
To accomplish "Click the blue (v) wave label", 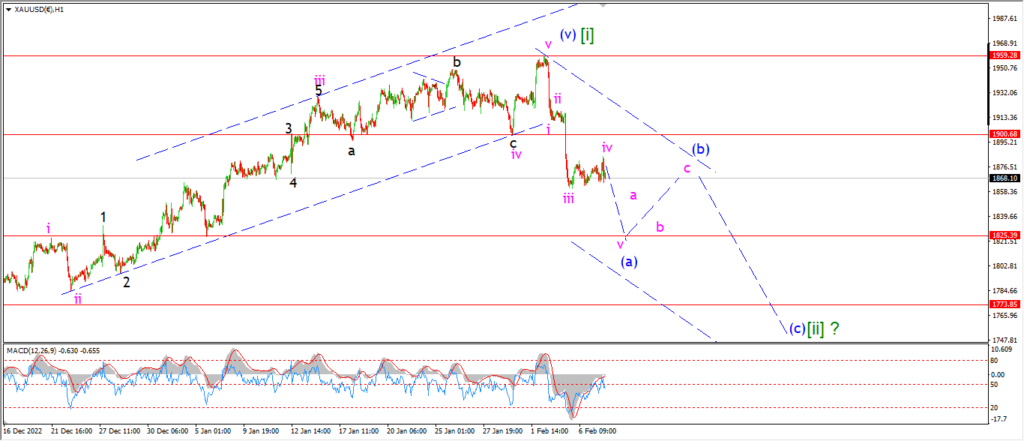I will 568,36.
